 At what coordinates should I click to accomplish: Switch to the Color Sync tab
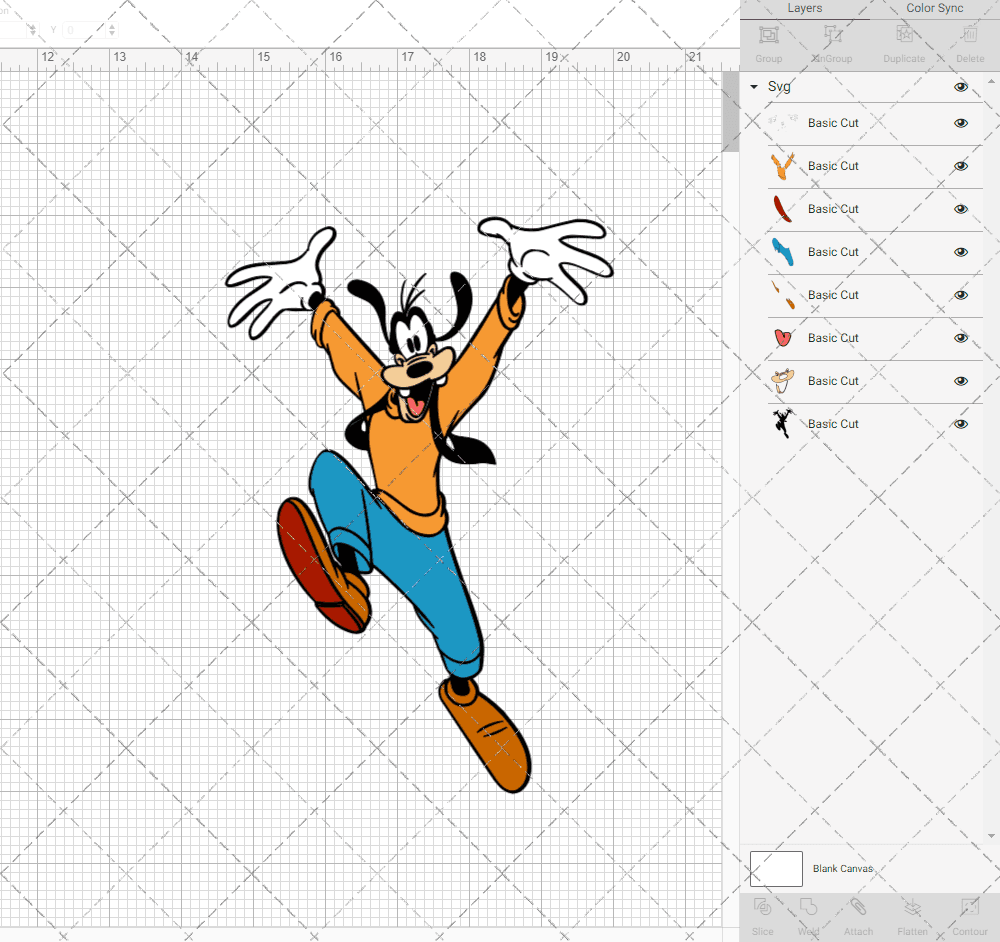click(935, 8)
